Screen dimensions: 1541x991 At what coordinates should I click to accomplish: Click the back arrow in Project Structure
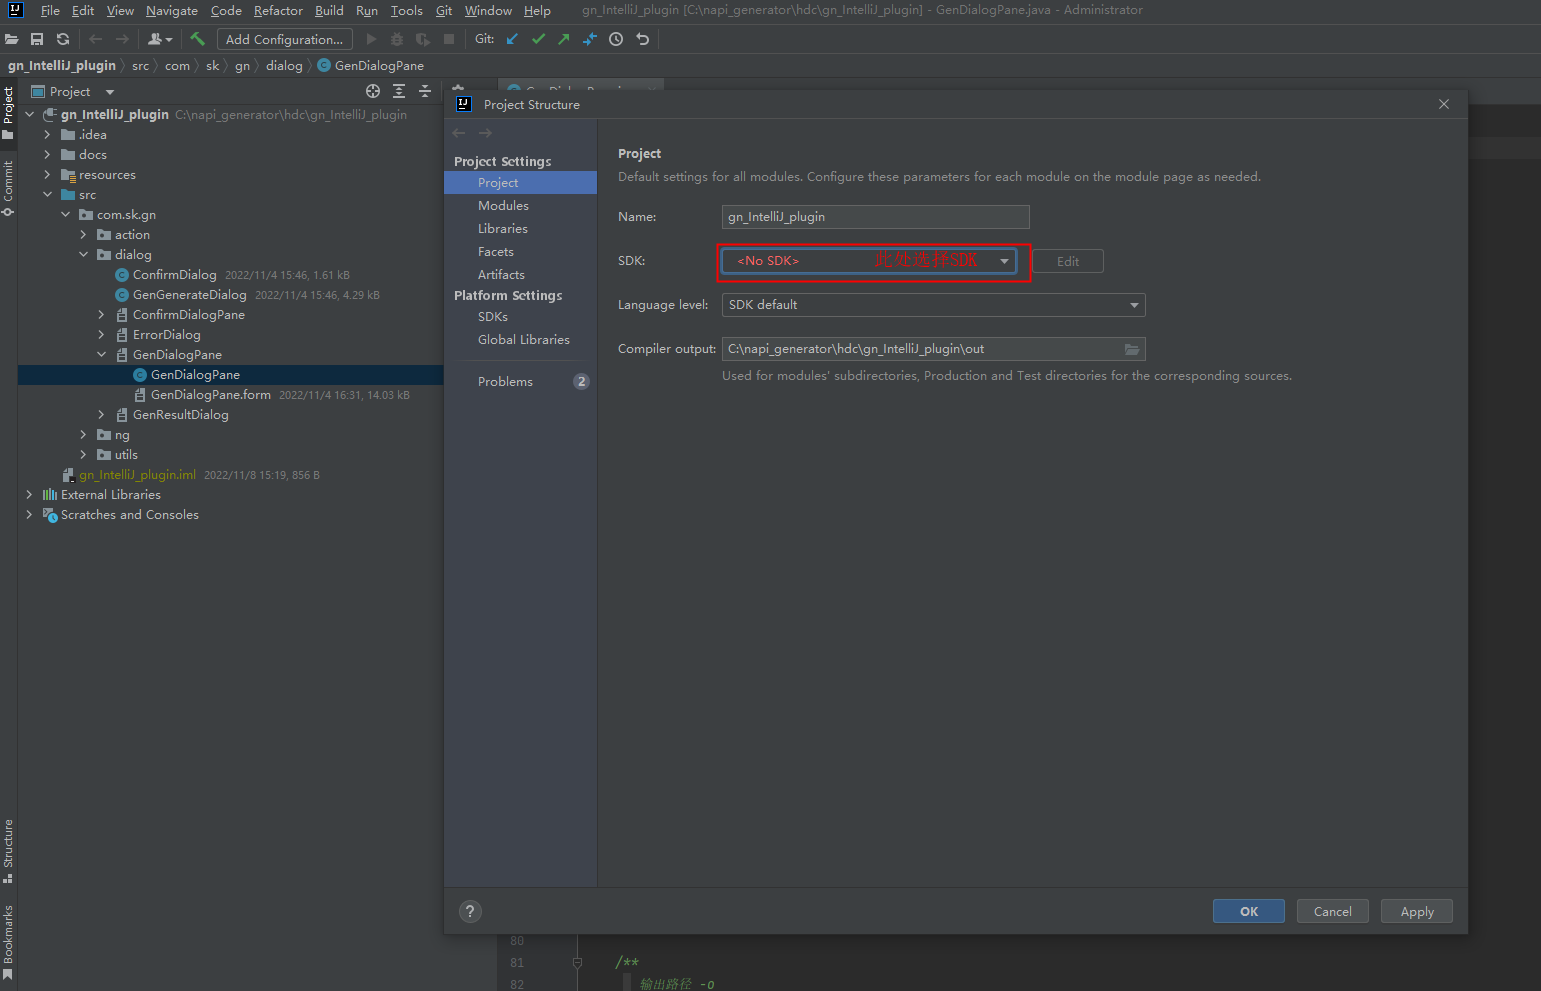(x=459, y=133)
